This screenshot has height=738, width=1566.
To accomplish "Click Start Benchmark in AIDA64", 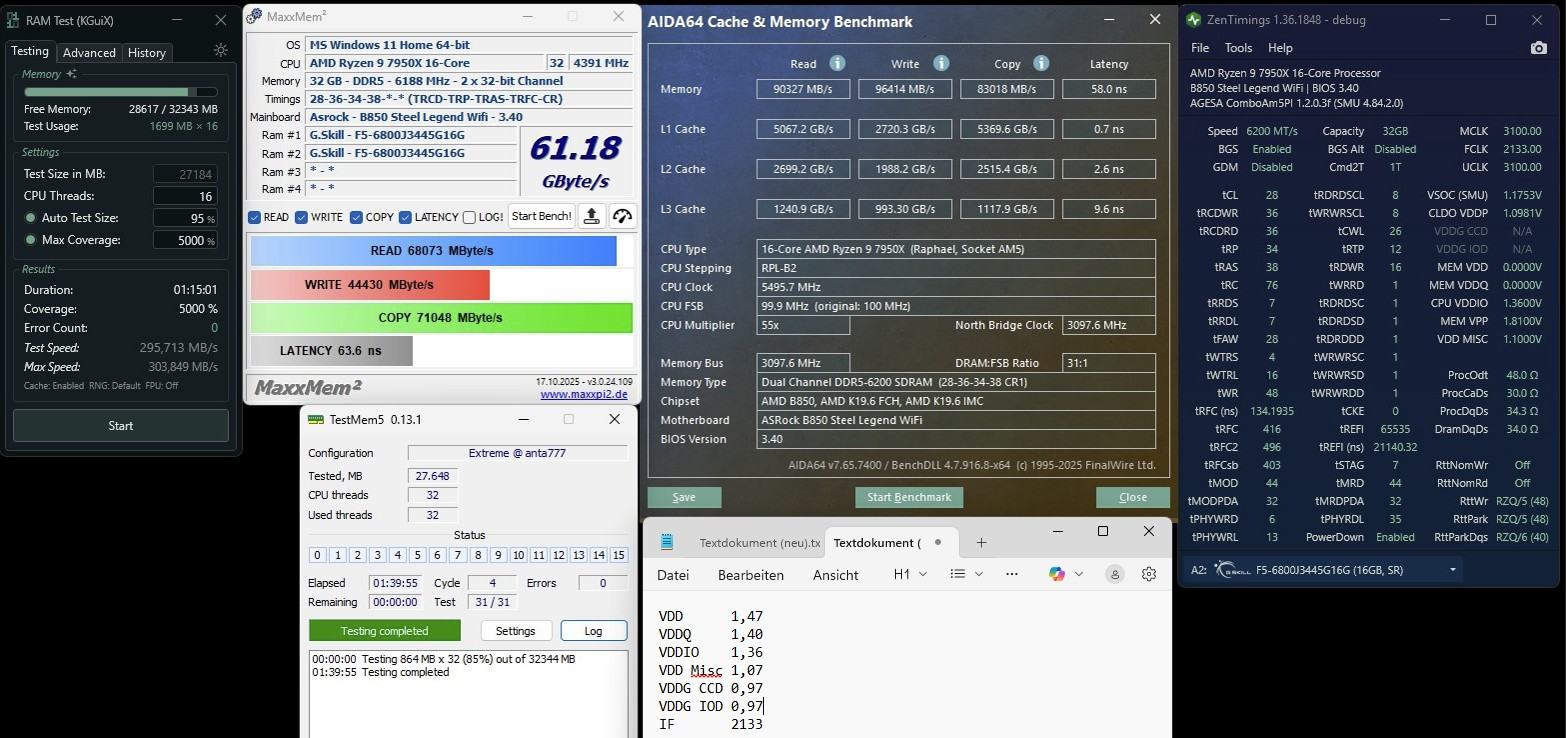I will pos(909,497).
